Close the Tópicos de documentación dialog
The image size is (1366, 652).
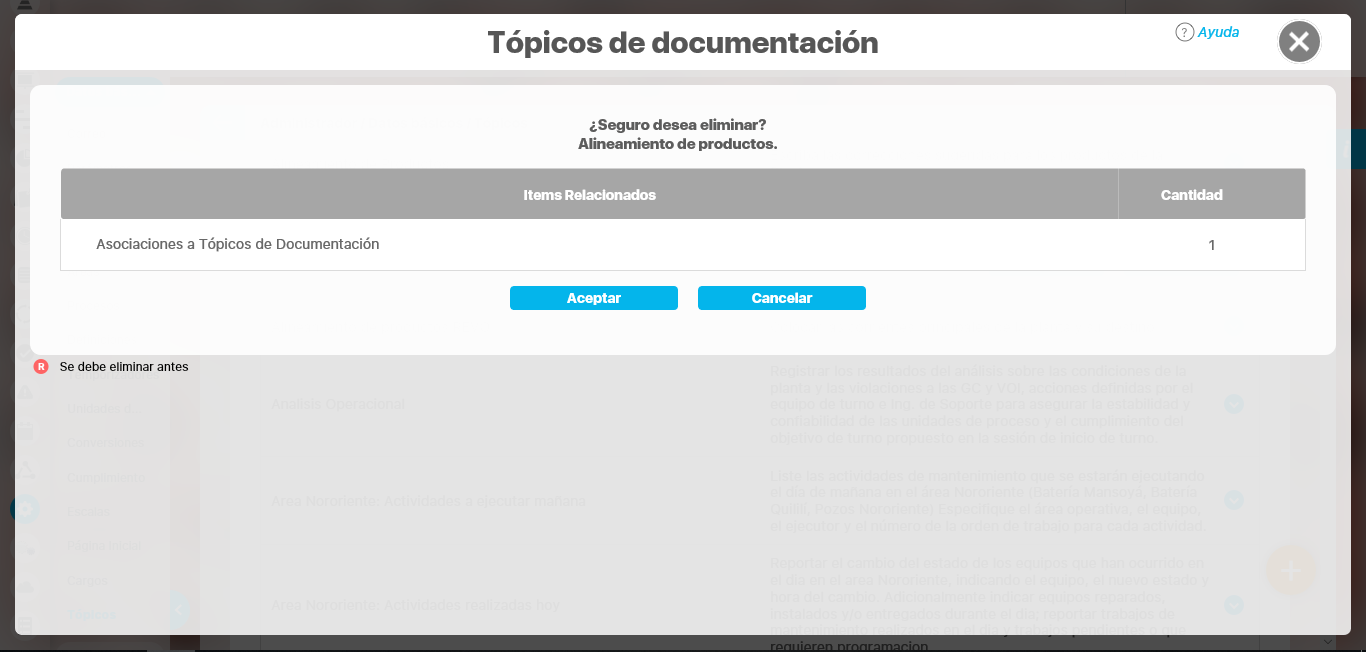click(1299, 42)
